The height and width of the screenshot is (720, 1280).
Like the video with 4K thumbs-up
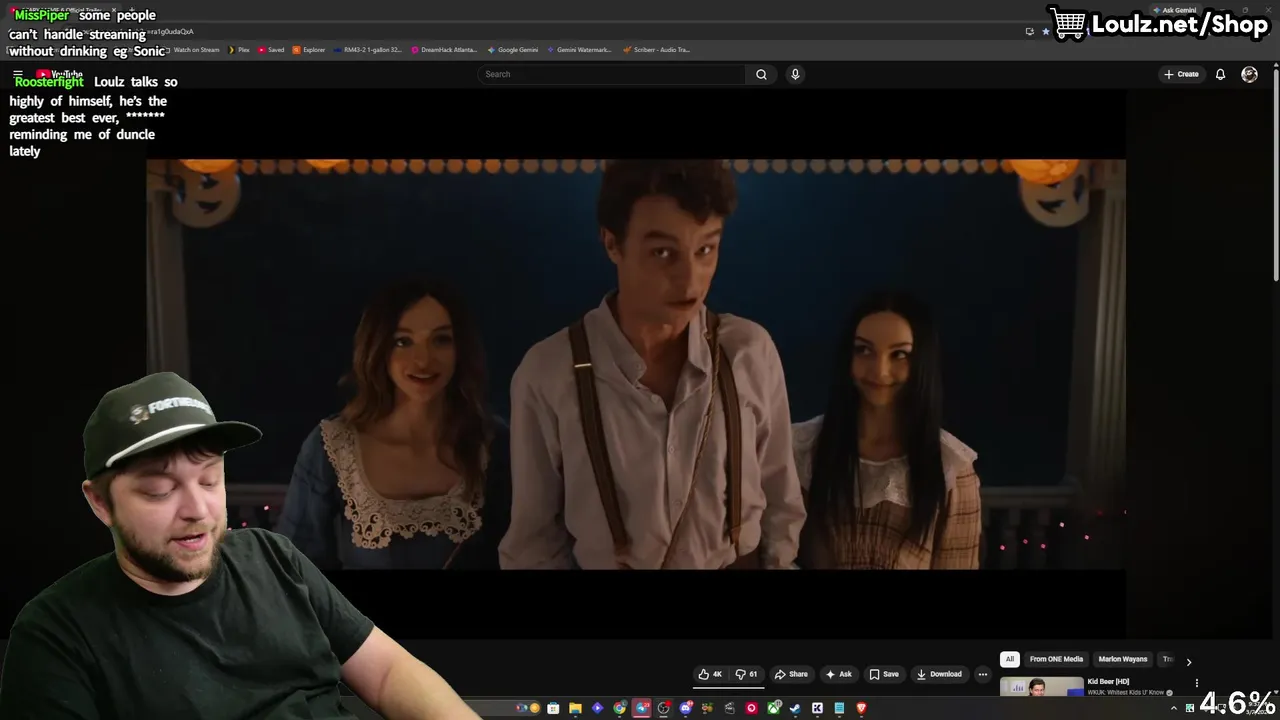(711, 674)
